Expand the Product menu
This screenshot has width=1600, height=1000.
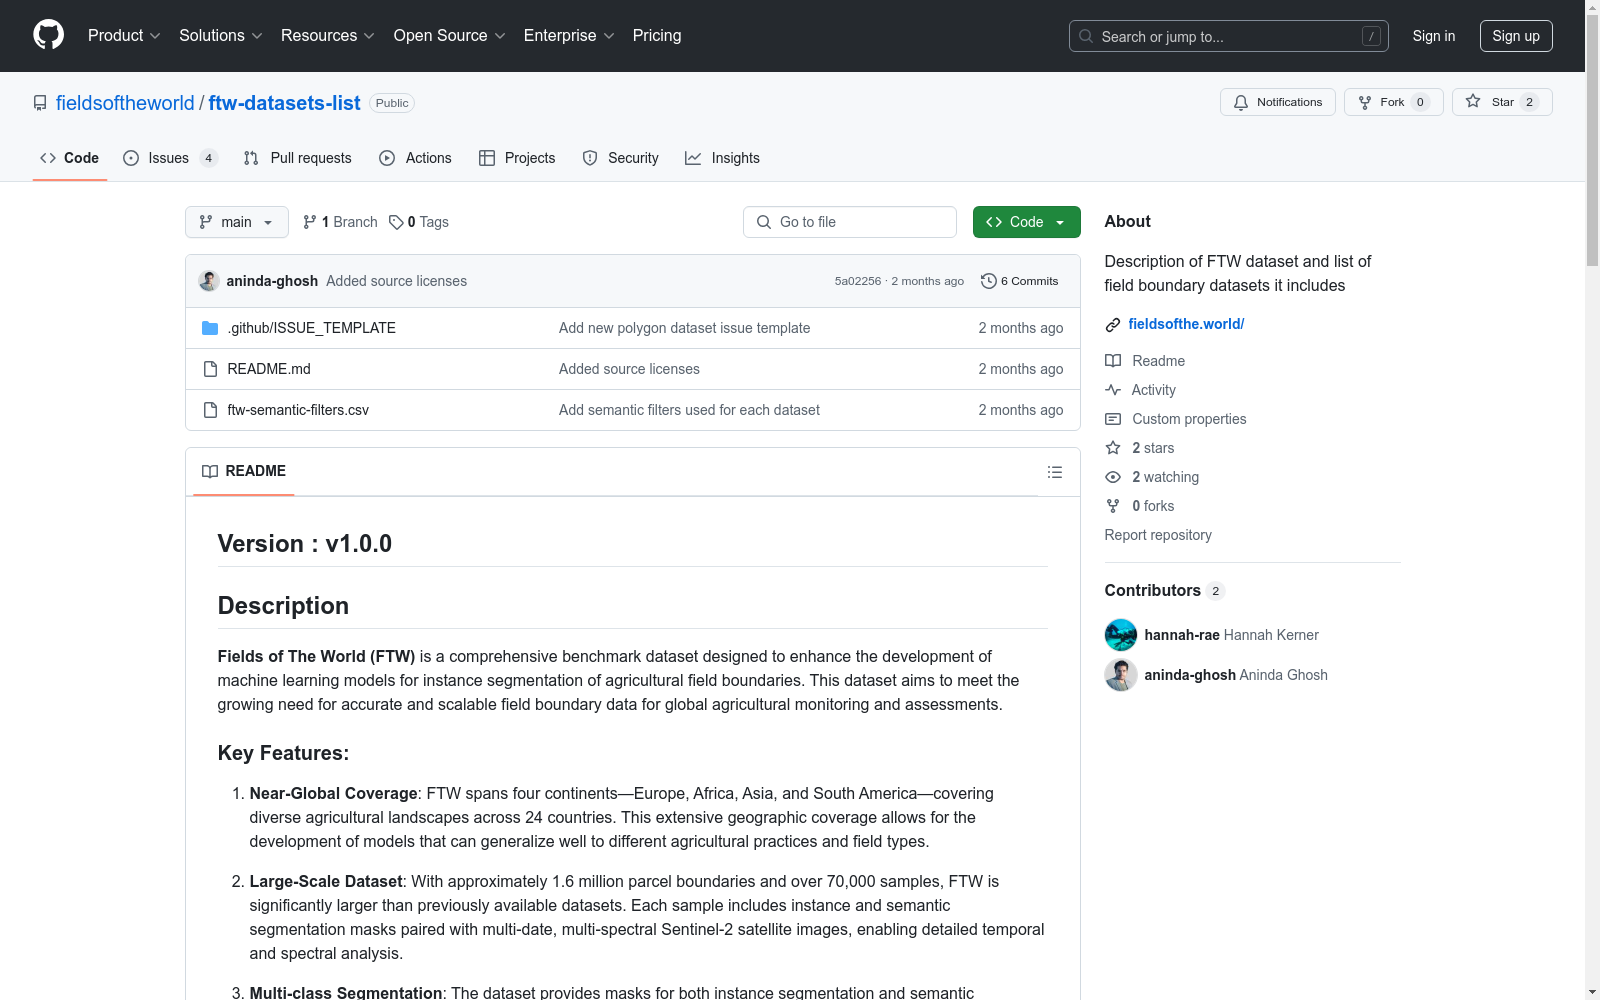(x=124, y=35)
